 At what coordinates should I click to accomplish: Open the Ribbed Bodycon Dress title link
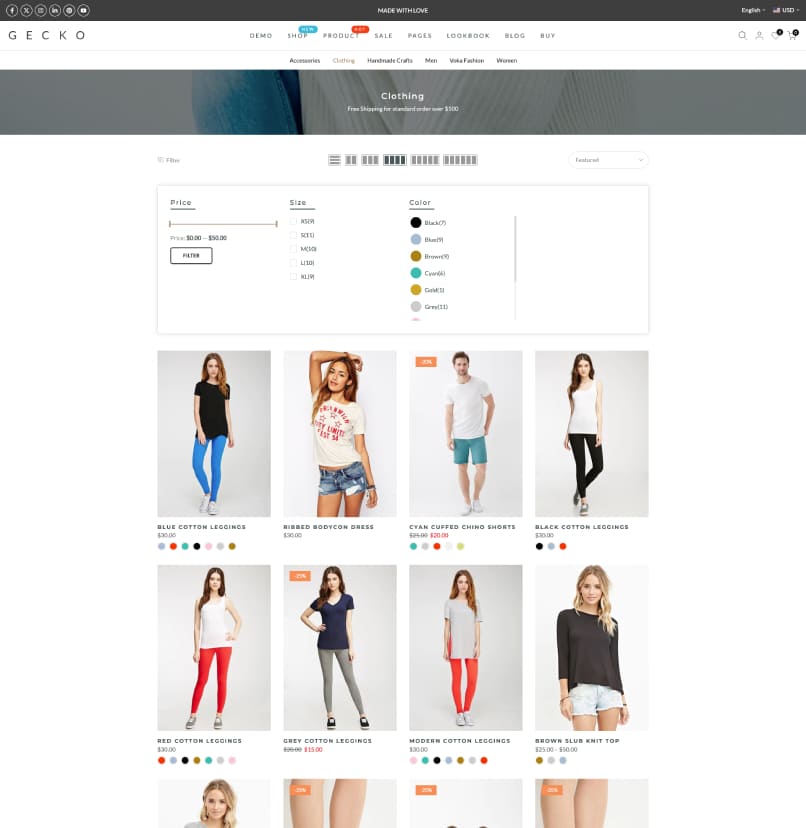[x=329, y=527]
